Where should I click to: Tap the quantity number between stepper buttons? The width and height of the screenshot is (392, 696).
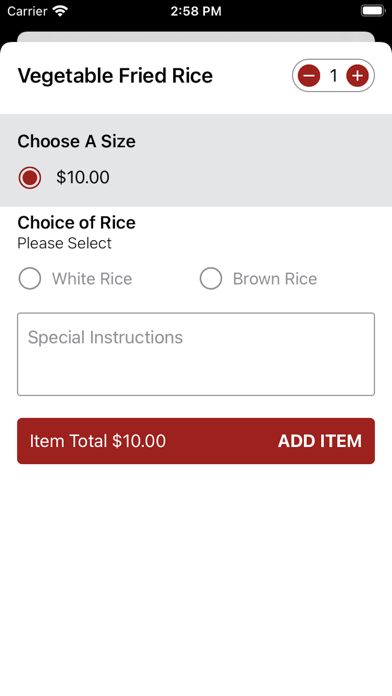333,76
